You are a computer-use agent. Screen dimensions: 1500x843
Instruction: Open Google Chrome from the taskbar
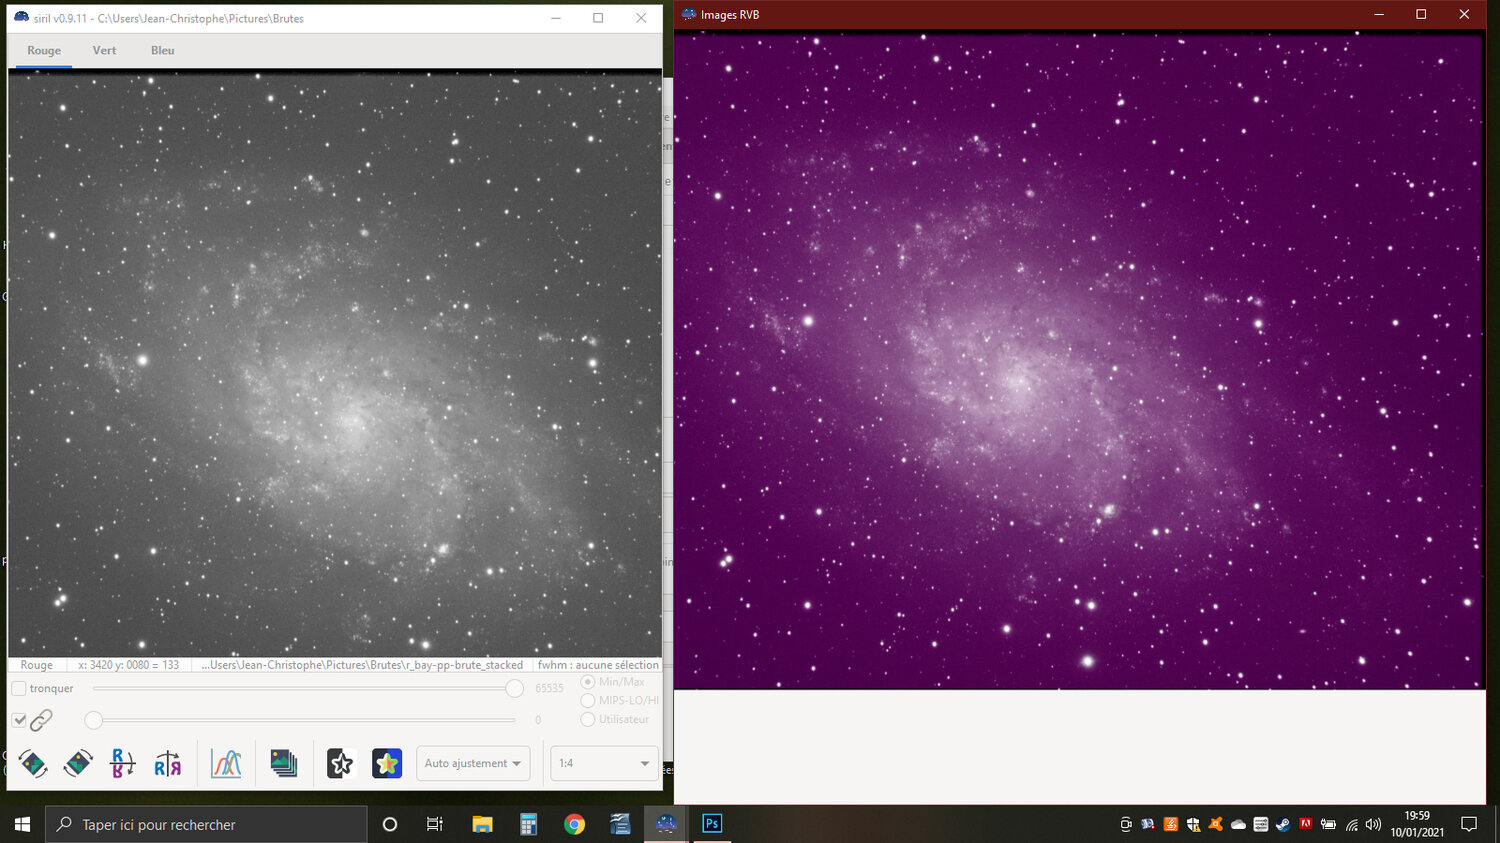pyautogui.click(x=574, y=824)
